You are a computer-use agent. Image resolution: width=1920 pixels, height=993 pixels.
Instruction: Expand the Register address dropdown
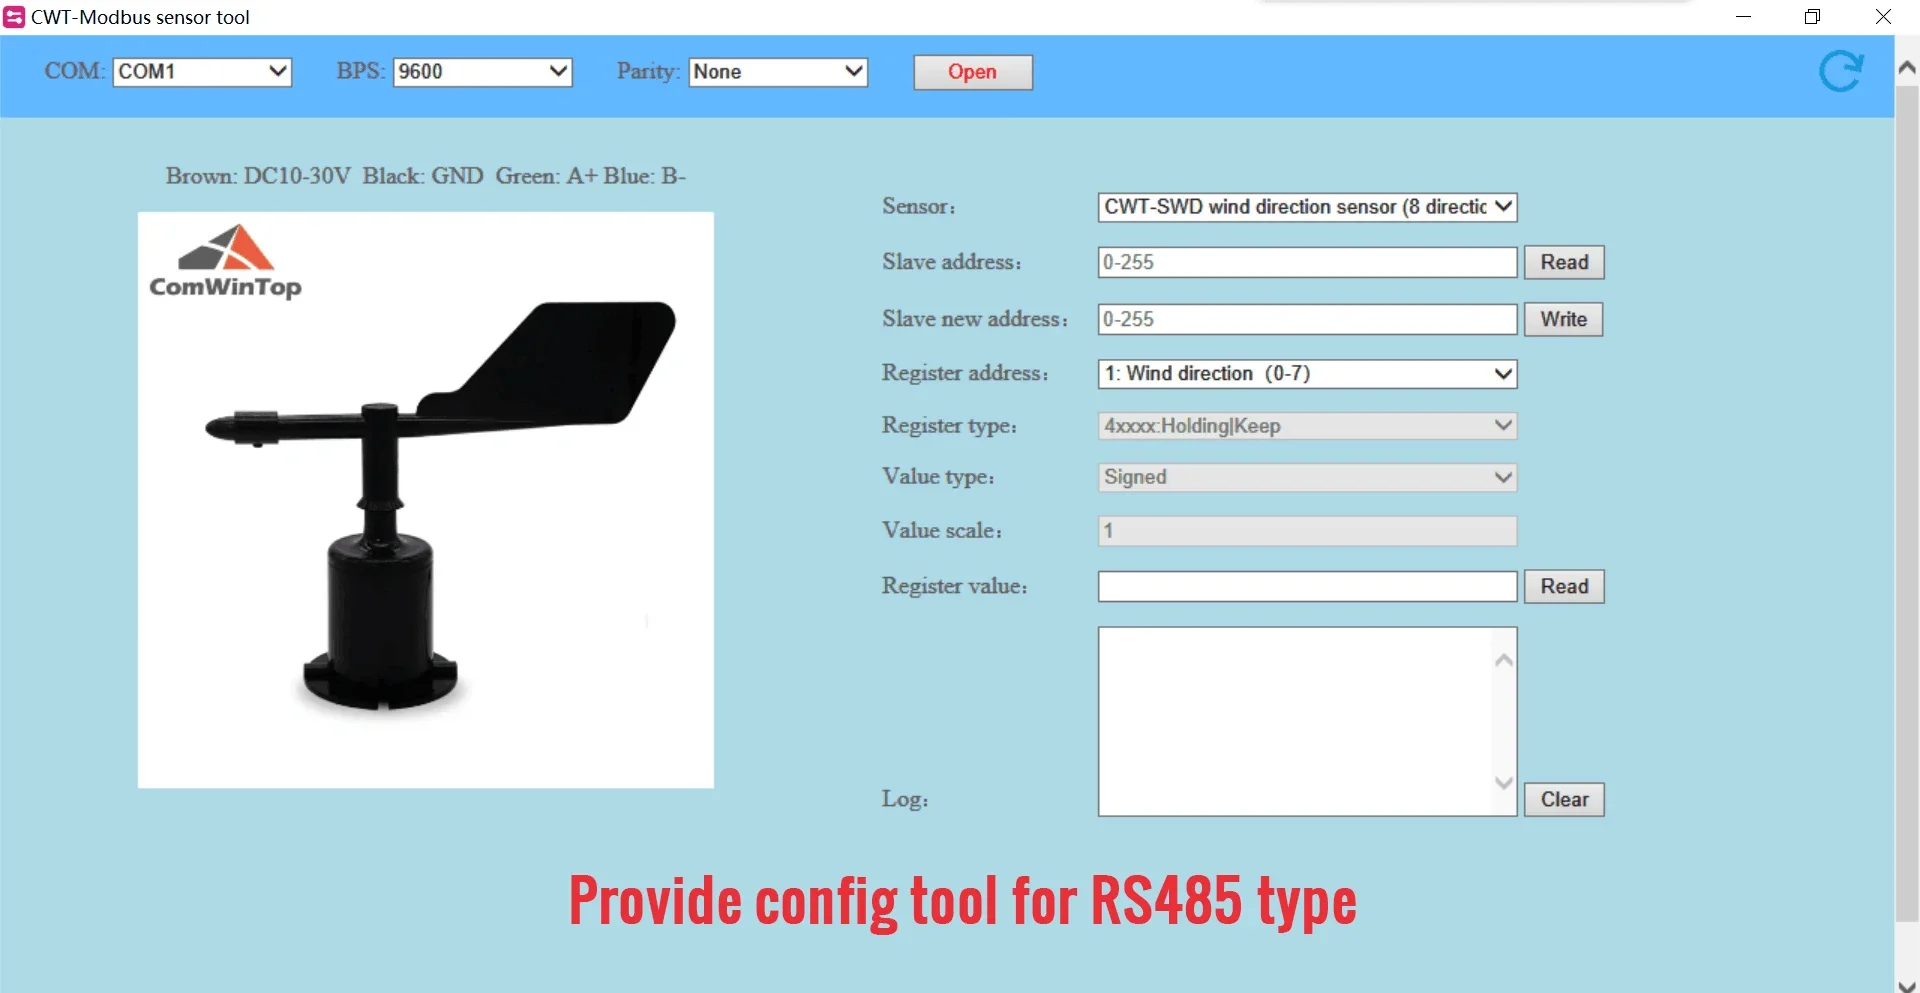1307,374
